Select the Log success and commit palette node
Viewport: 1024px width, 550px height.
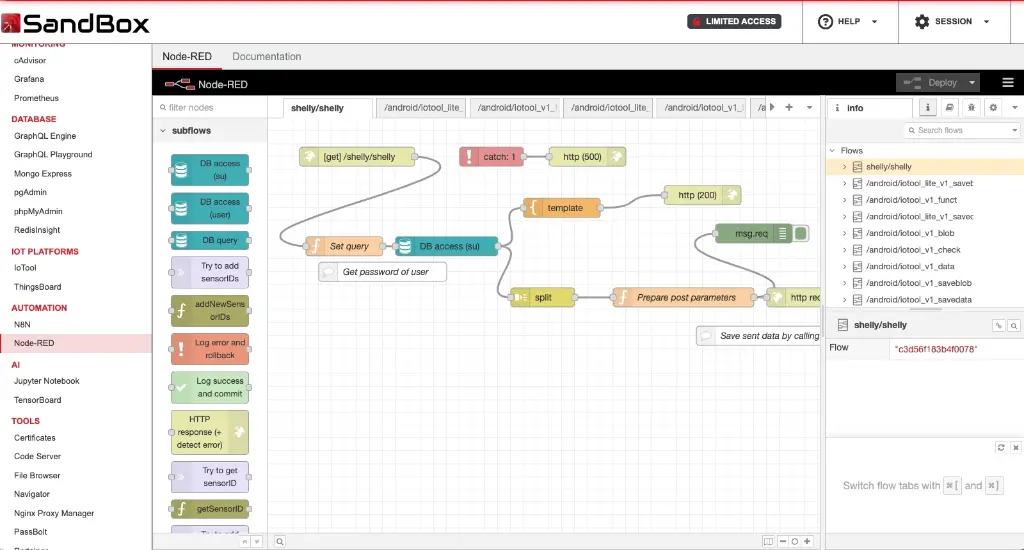point(210,387)
